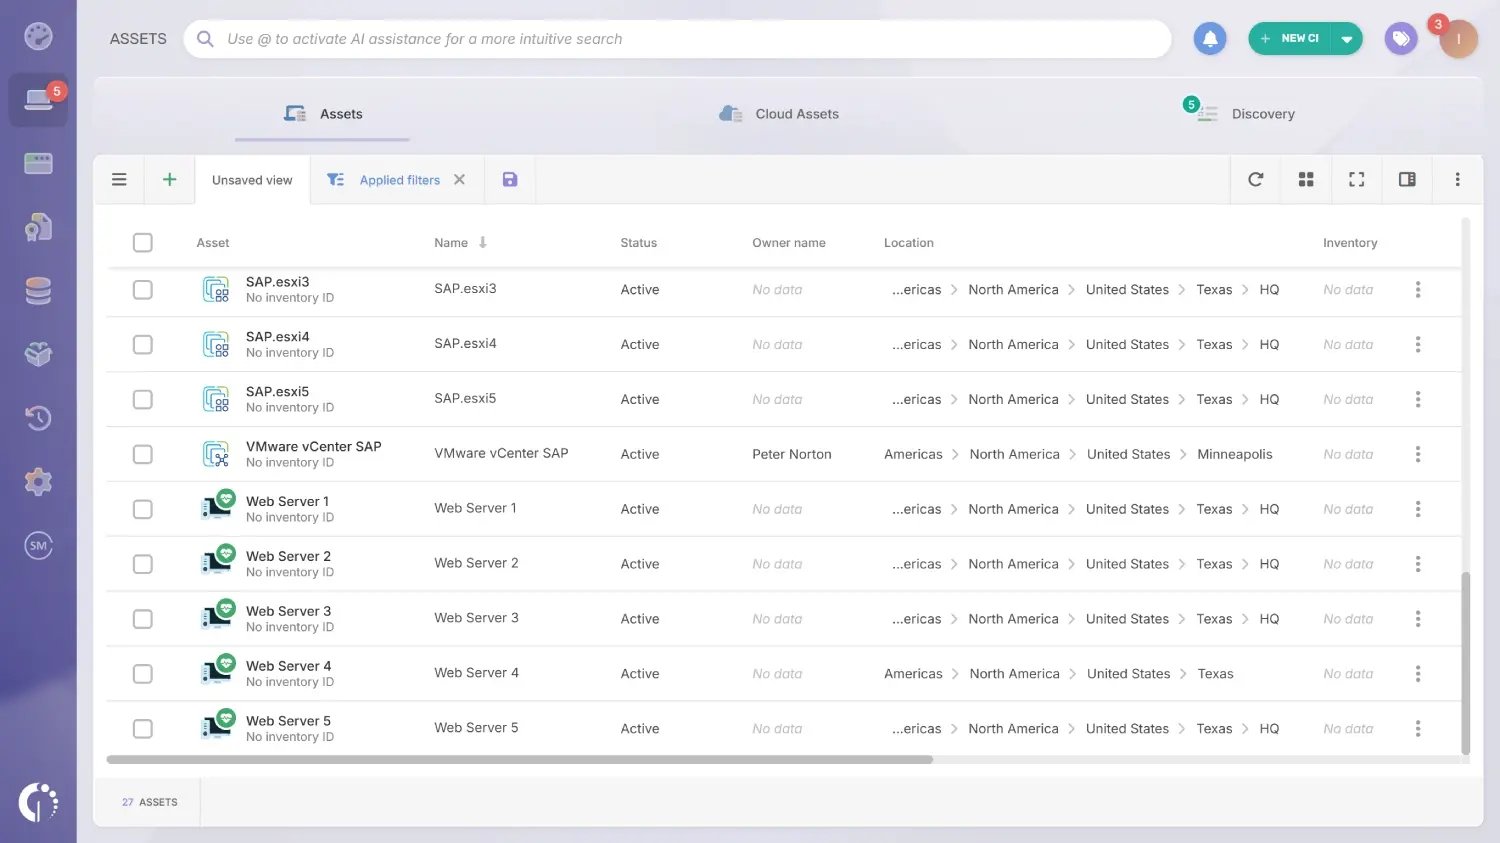This screenshot has width=1500, height=843.
Task: Toggle the Name column sort arrow
Action: [482, 242]
